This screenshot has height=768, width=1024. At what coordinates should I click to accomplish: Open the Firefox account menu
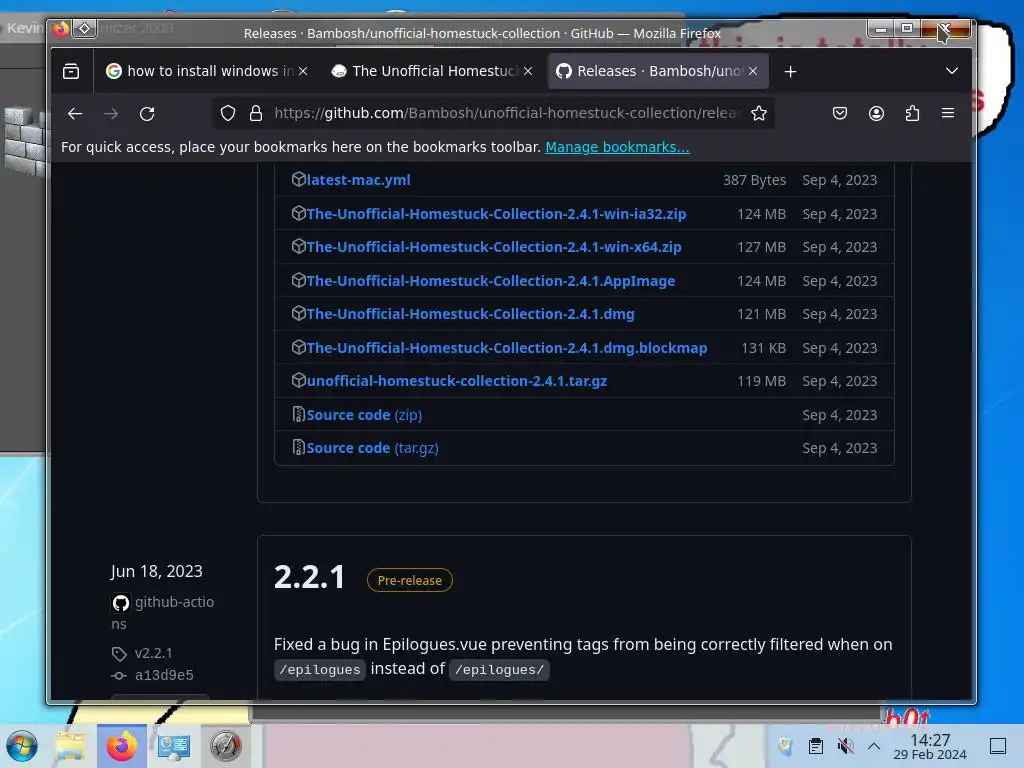point(876,114)
